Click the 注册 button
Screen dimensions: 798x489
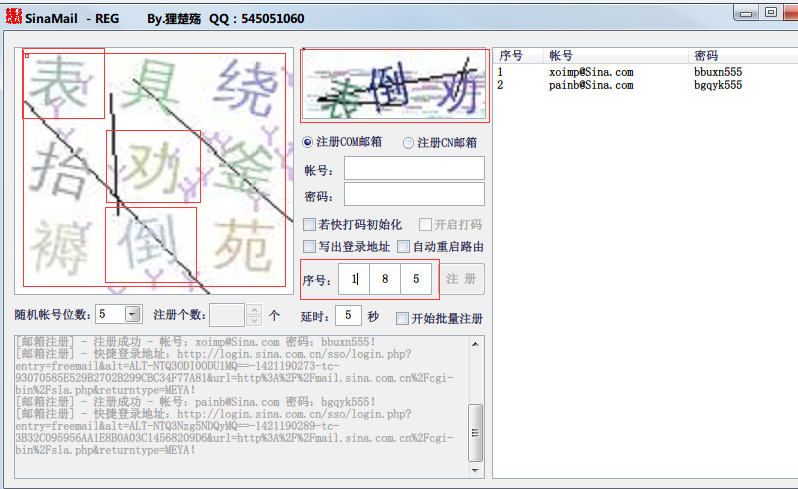pyautogui.click(x=462, y=279)
